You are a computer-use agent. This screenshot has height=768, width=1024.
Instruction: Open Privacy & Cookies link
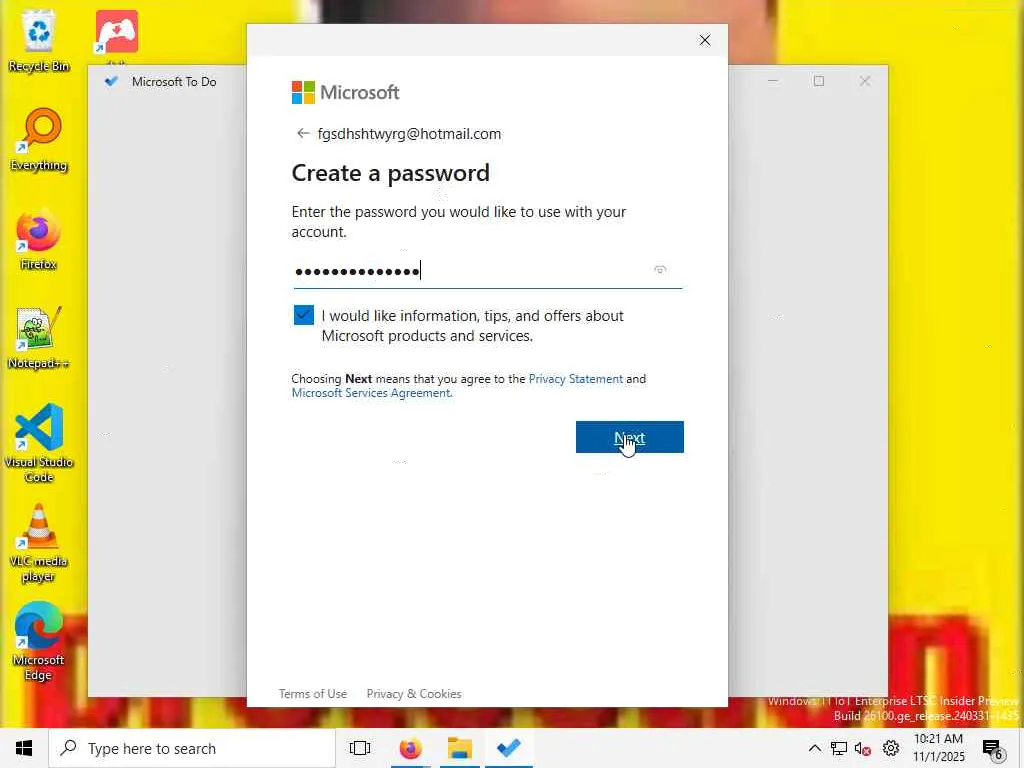414,694
